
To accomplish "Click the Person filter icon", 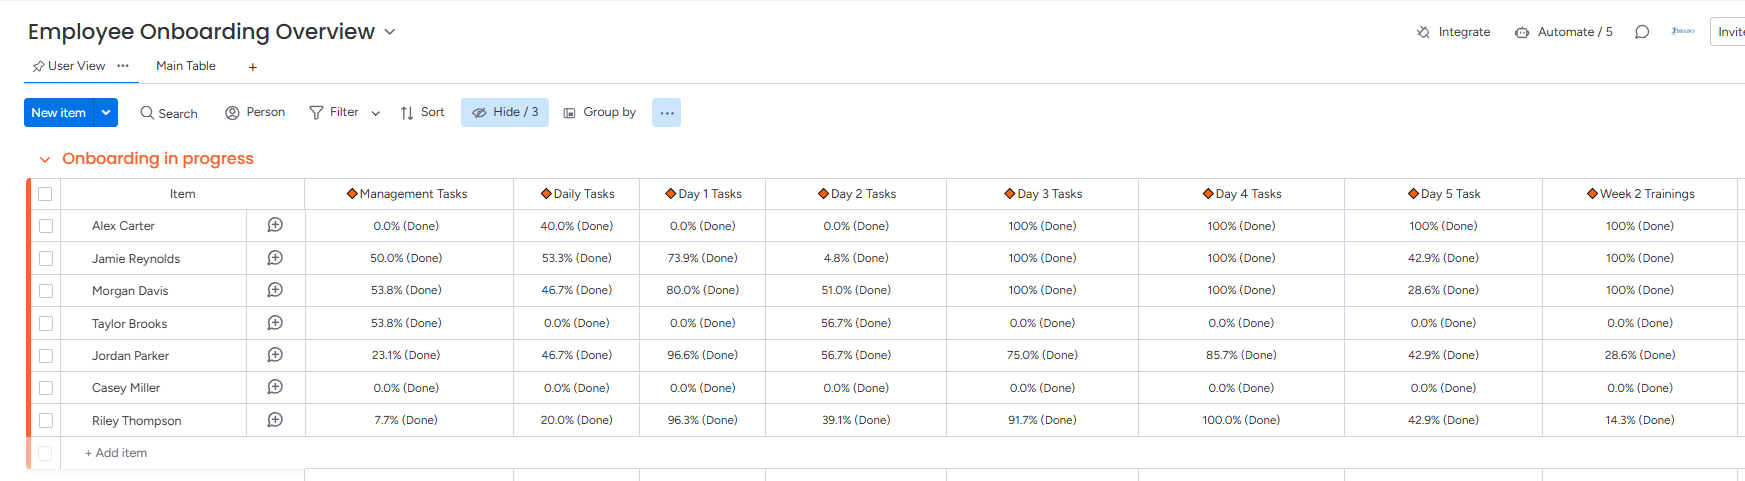I will click(232, 113).
